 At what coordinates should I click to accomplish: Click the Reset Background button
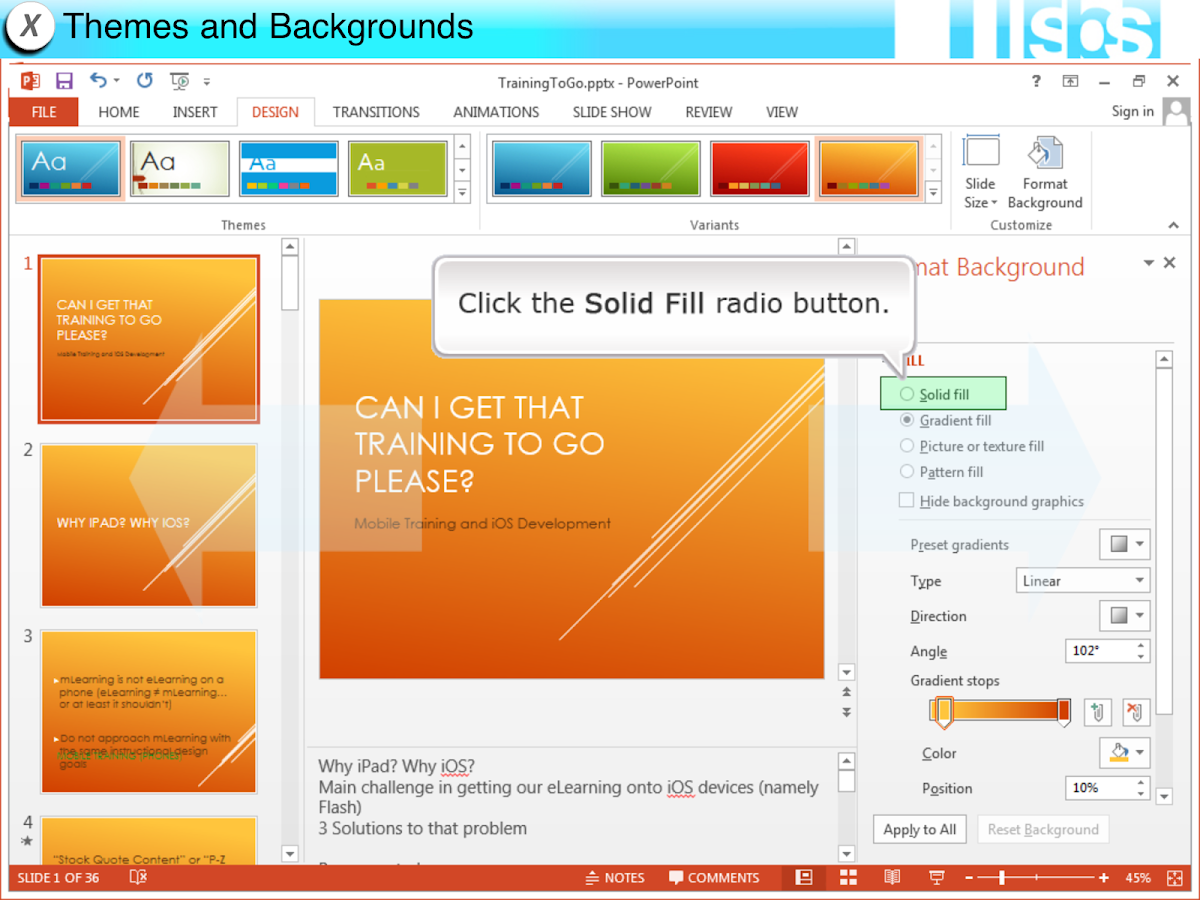click(x=1043, y=829)
